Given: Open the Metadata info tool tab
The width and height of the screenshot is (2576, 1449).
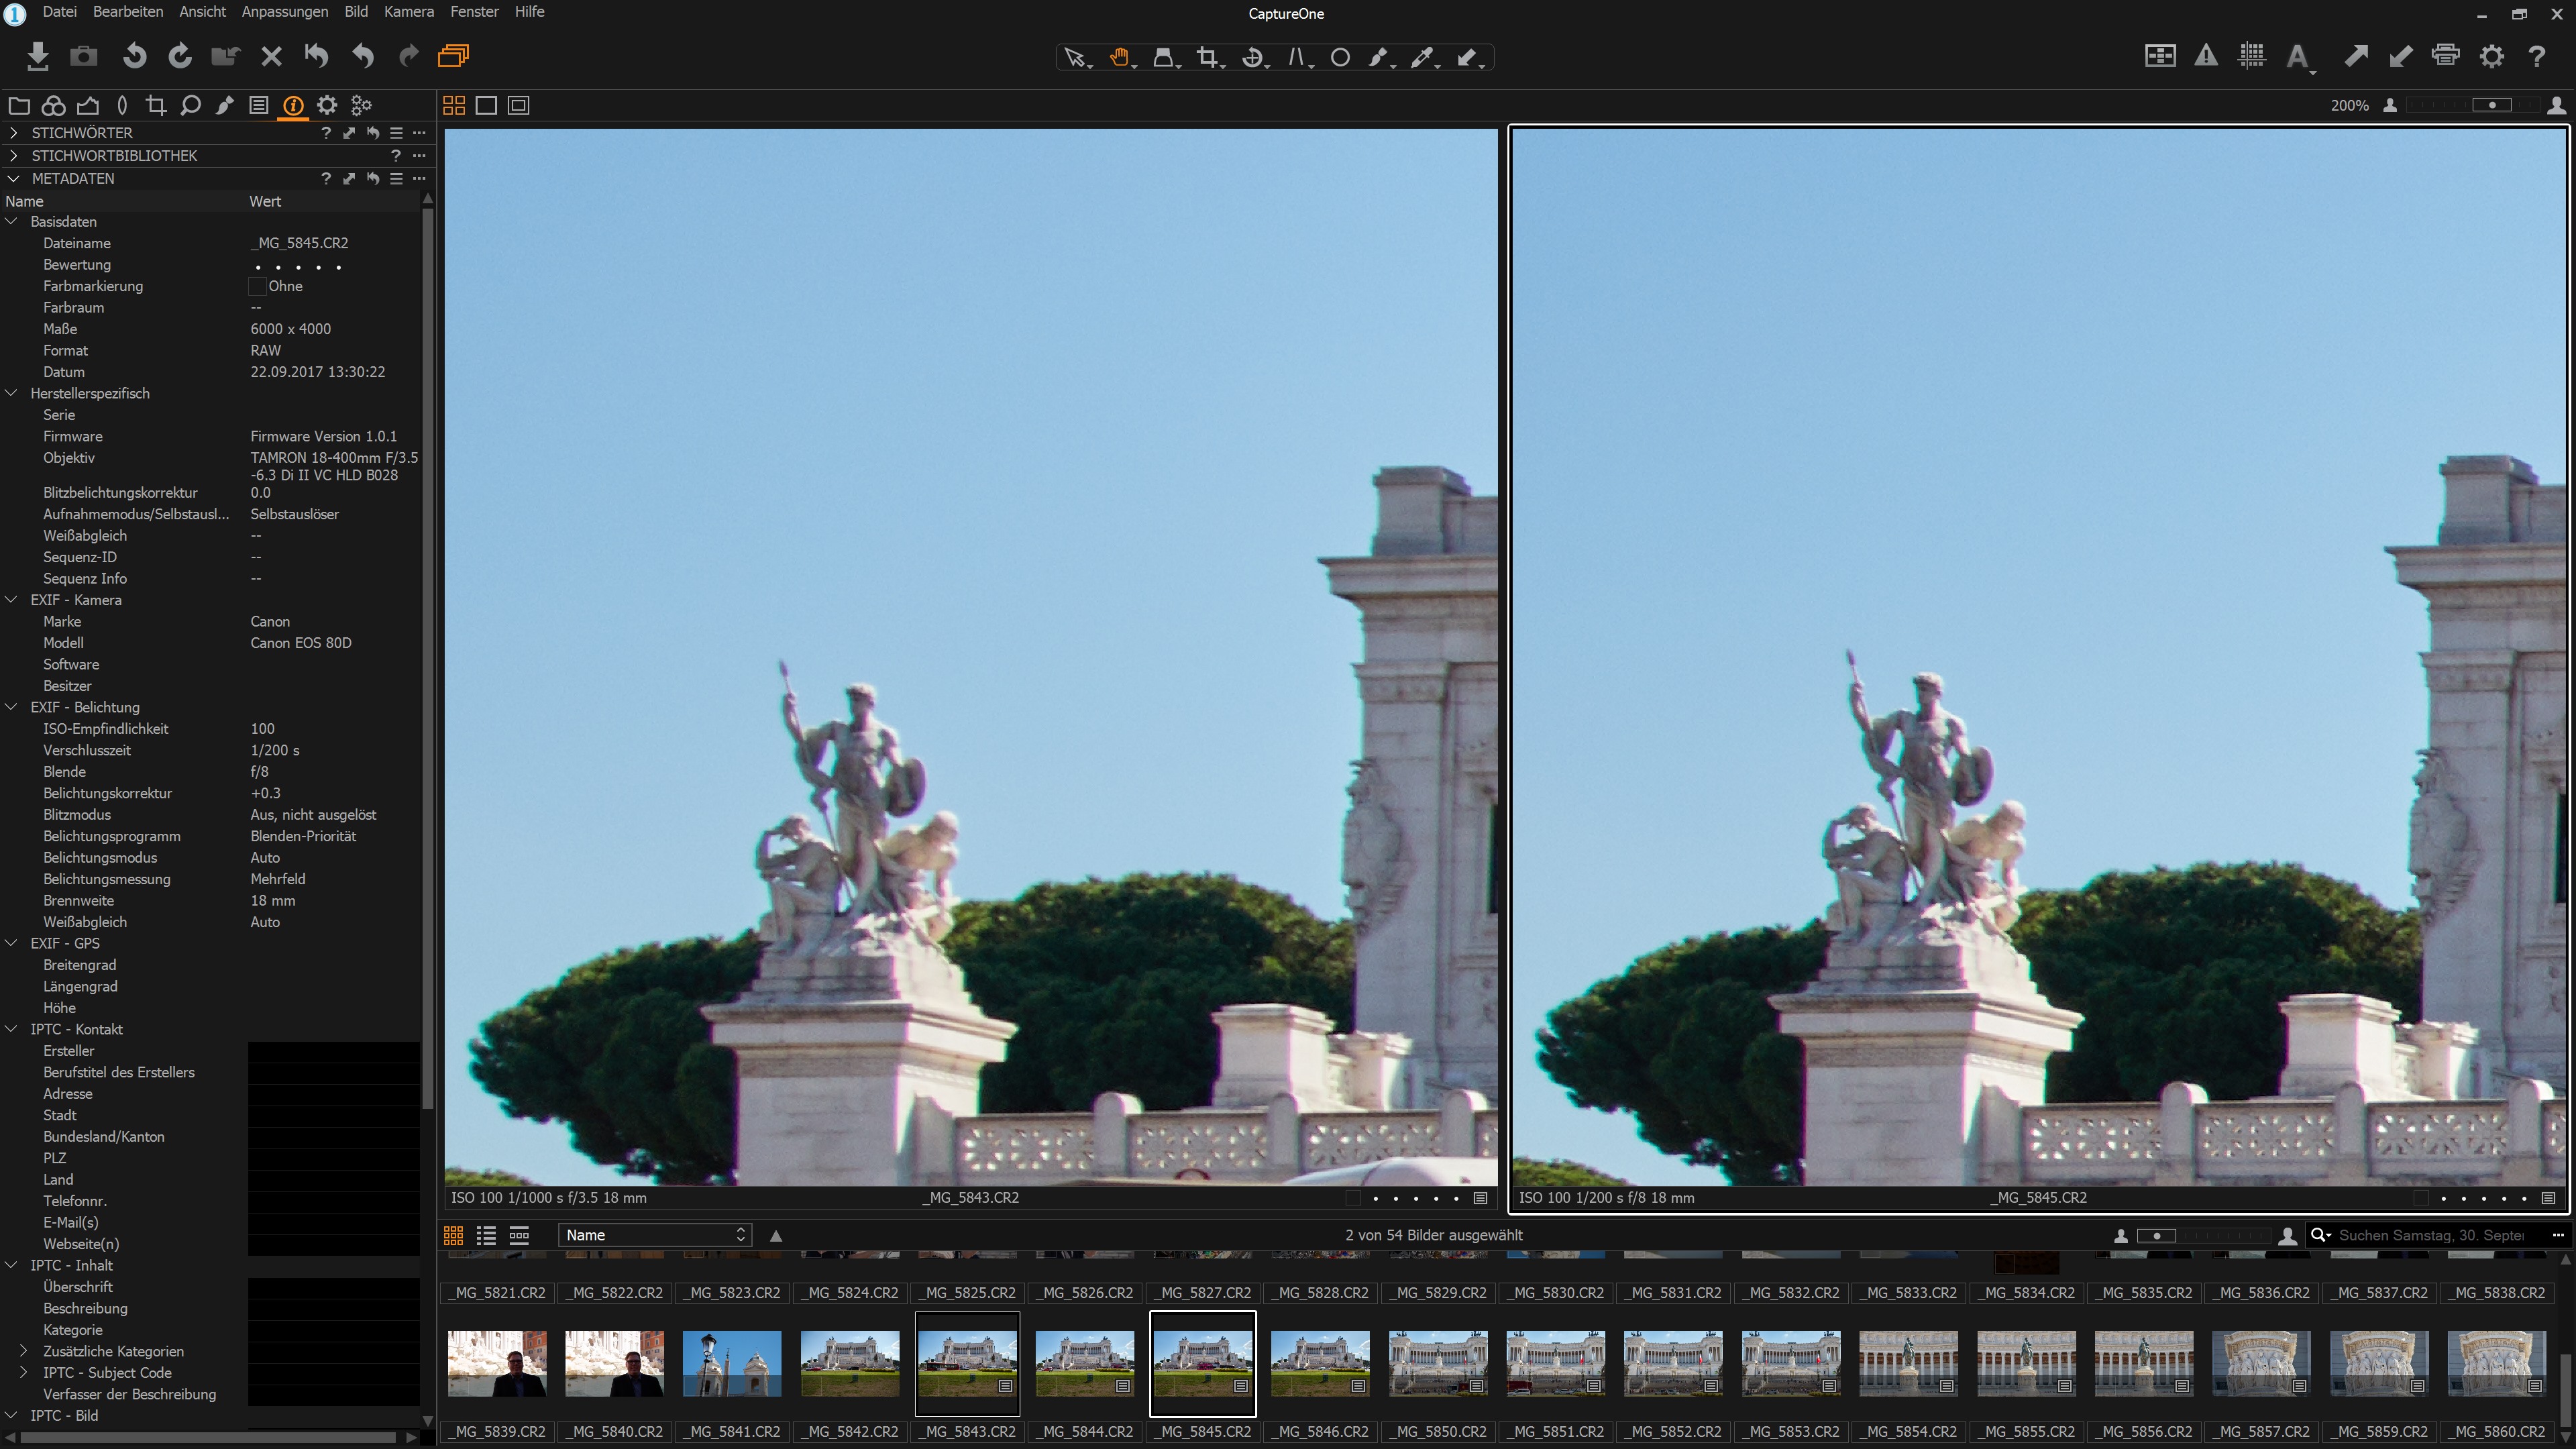Looking at the screenshot, I should click(x=293, y=105).
